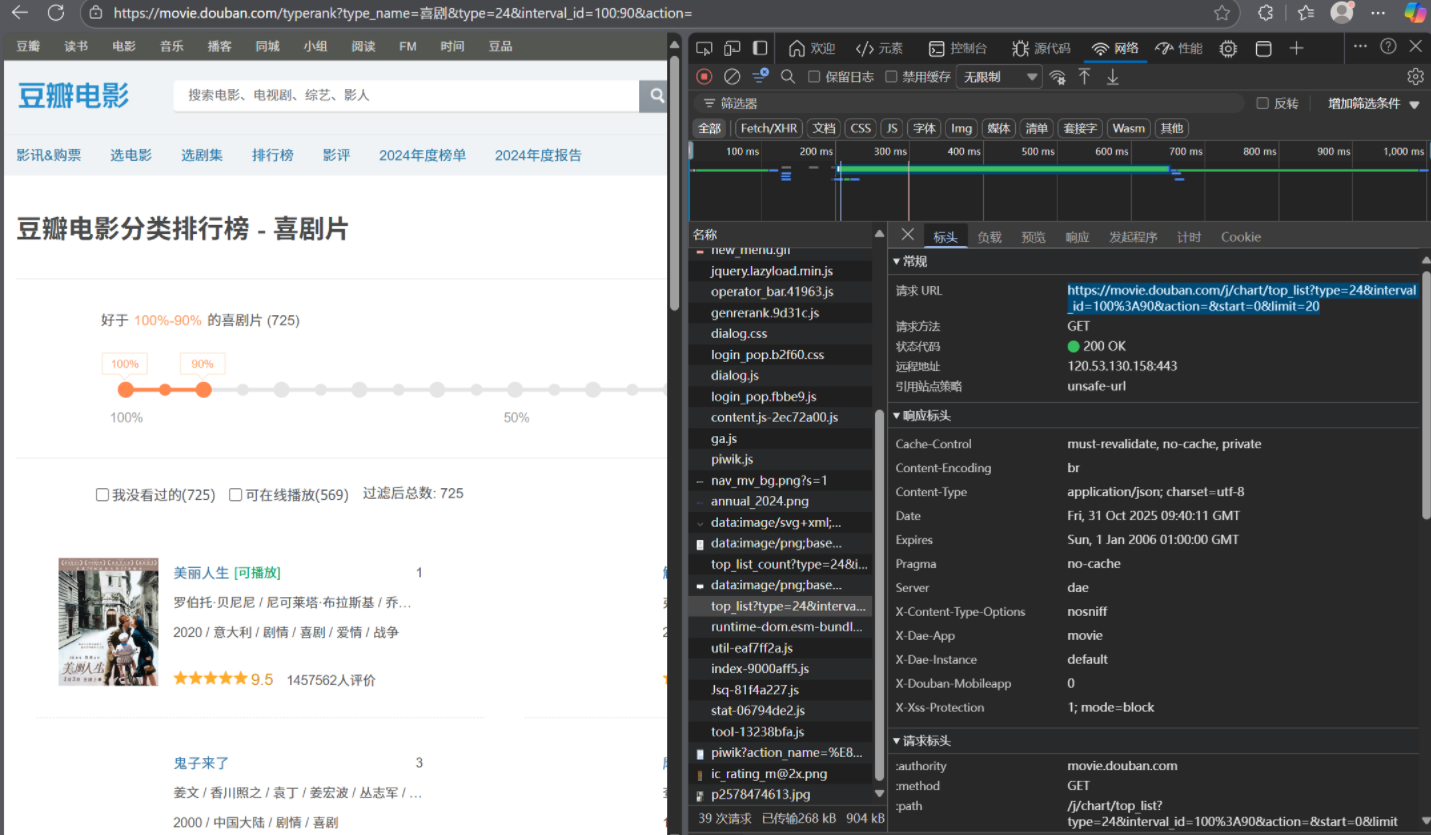Open 排行榜 in Douban movie nav
Viewport: 1431px width, 835px height.
(272, 155)
